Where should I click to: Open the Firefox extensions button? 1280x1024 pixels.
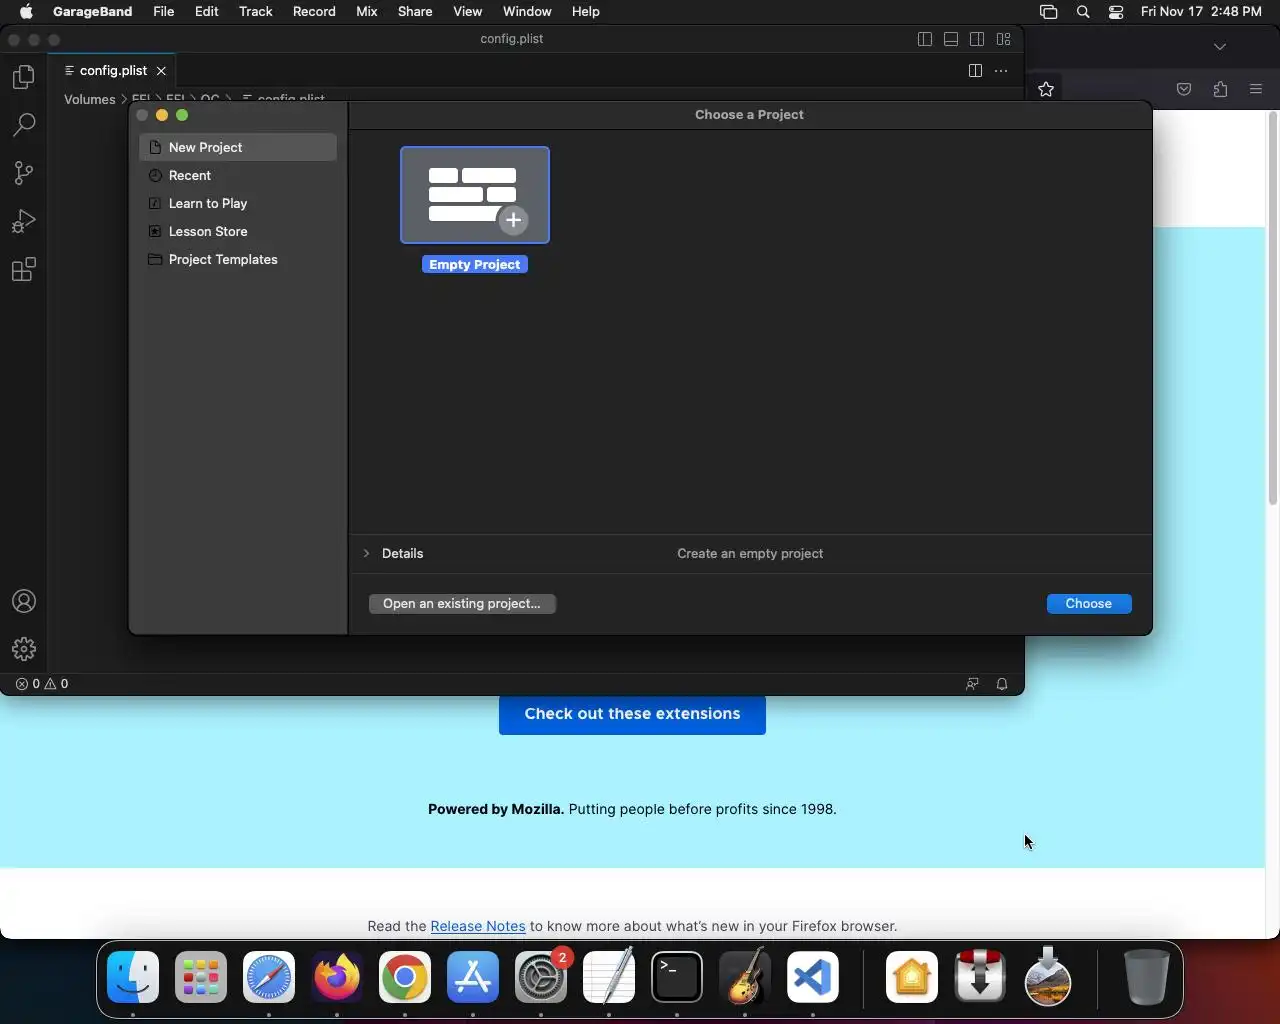tap(1220, 89)
